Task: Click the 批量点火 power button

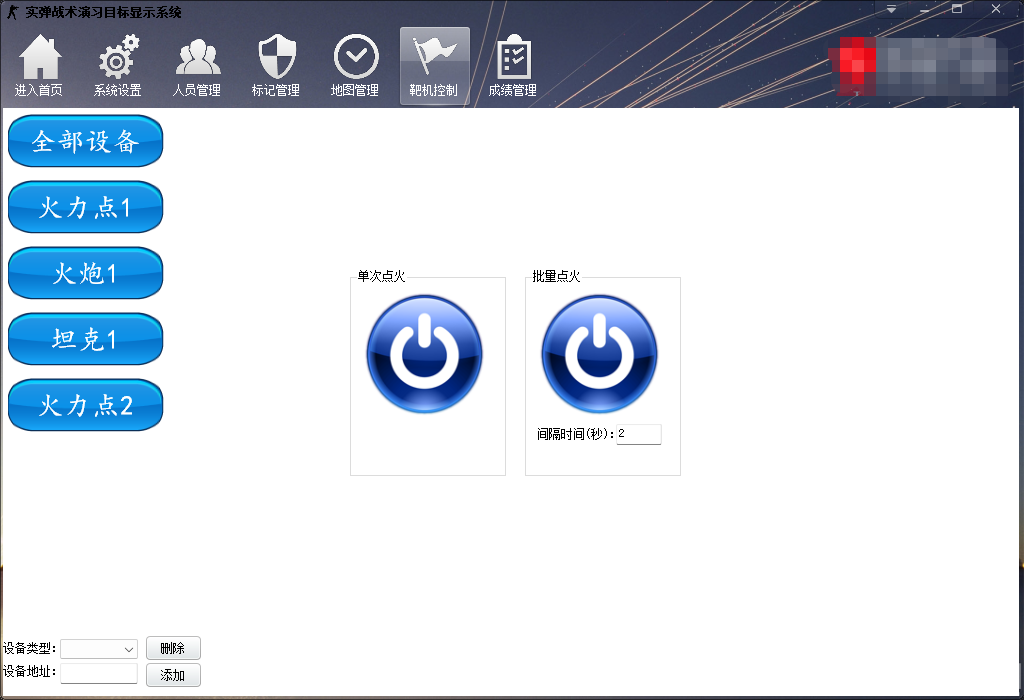Action: [x=600, y=354]
